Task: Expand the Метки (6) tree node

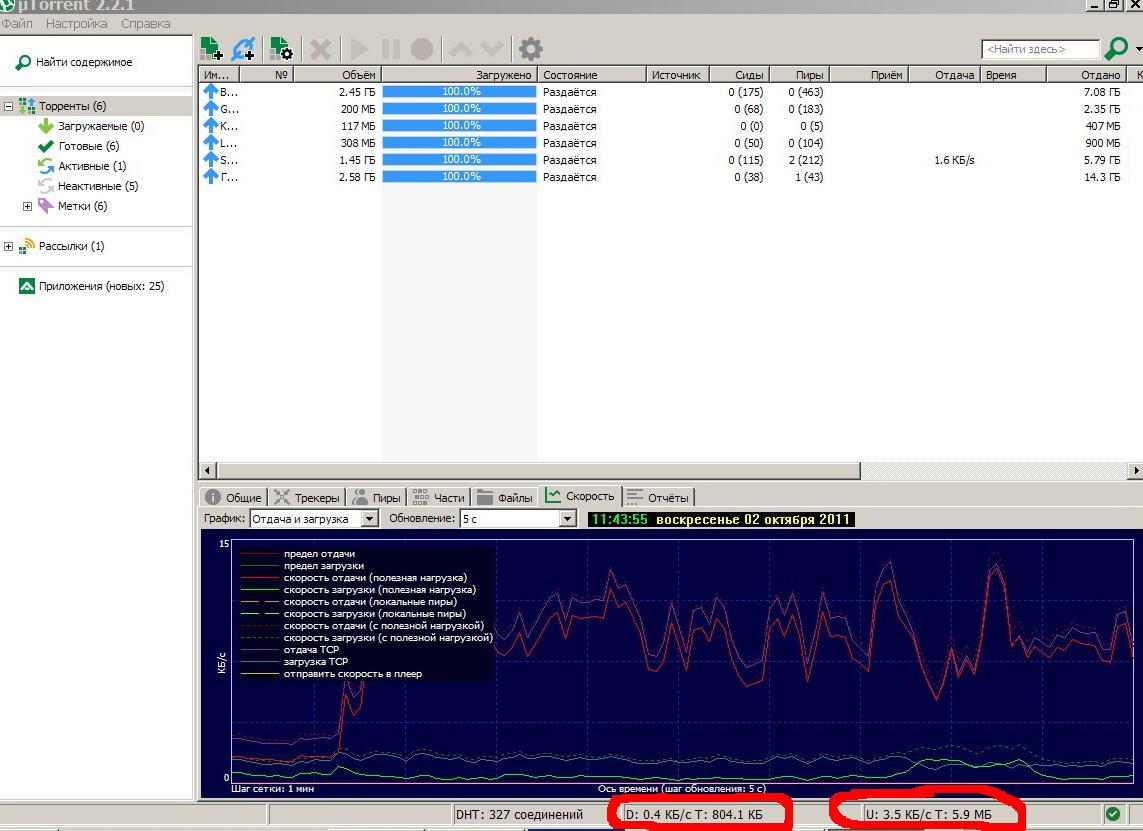Action: pos(27,206)
